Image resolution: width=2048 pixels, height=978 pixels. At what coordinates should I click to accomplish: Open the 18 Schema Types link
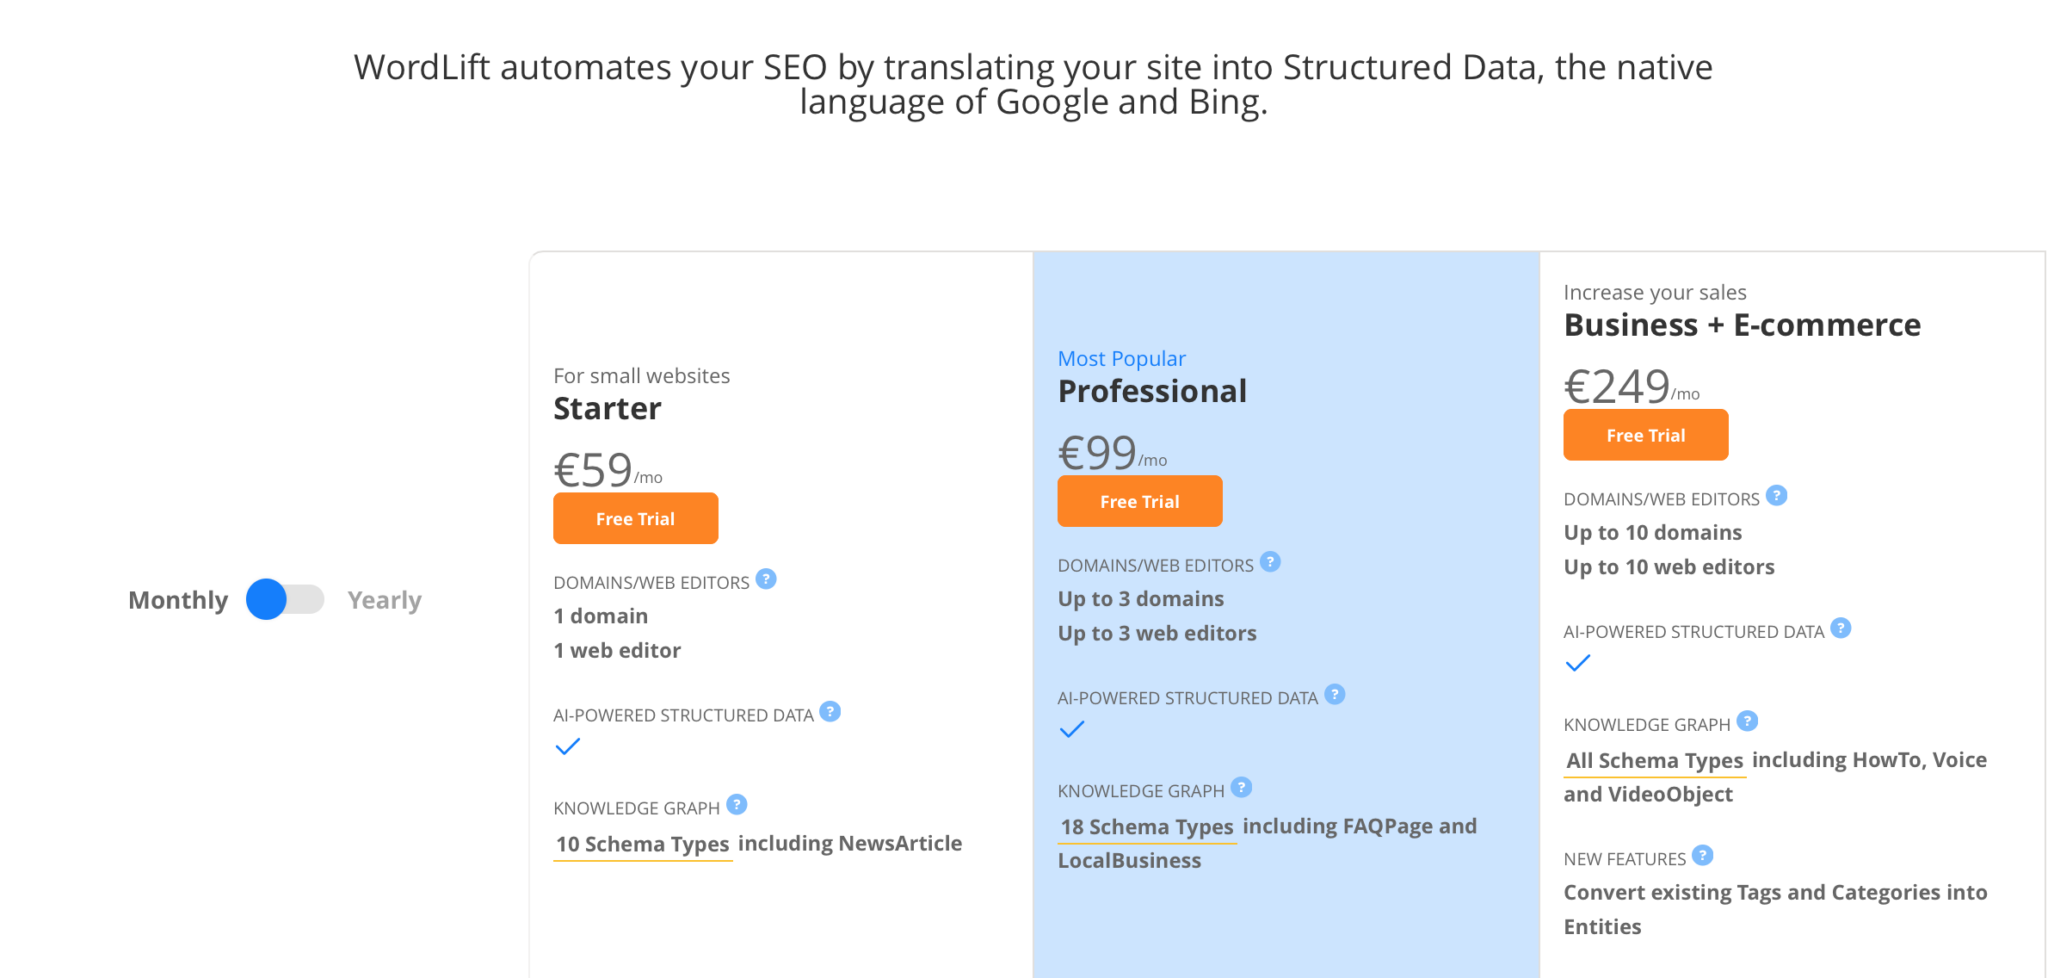[x=1148, y=828]
